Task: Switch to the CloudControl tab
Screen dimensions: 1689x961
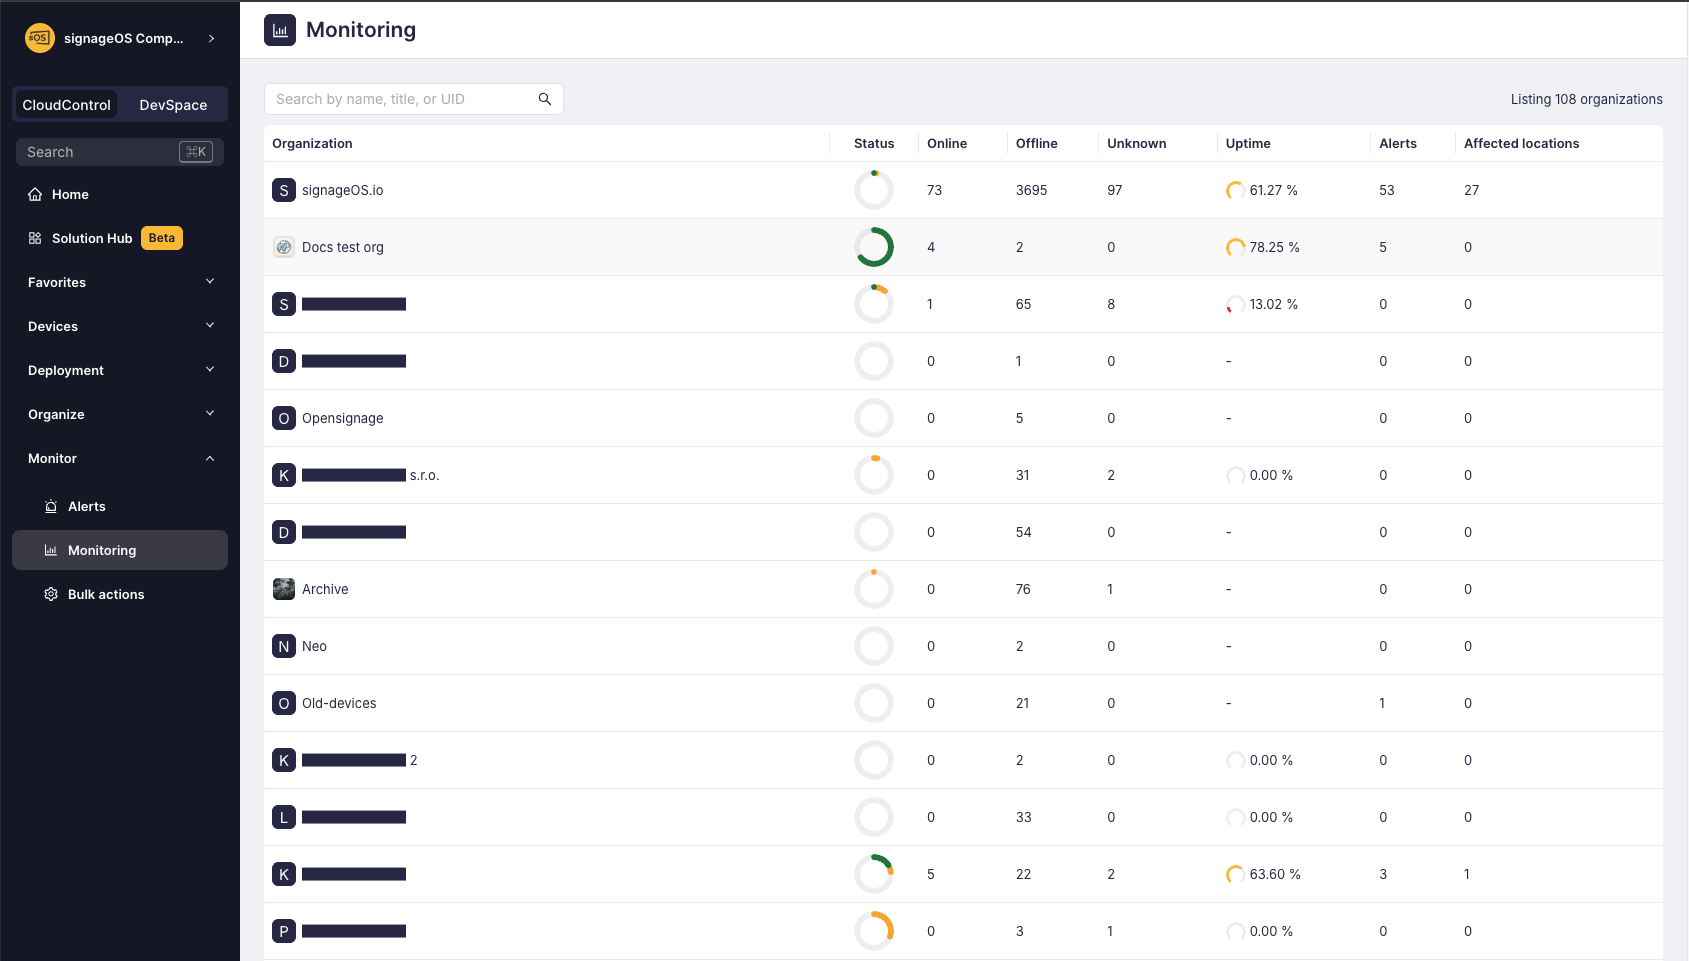Action: [67, 105]
